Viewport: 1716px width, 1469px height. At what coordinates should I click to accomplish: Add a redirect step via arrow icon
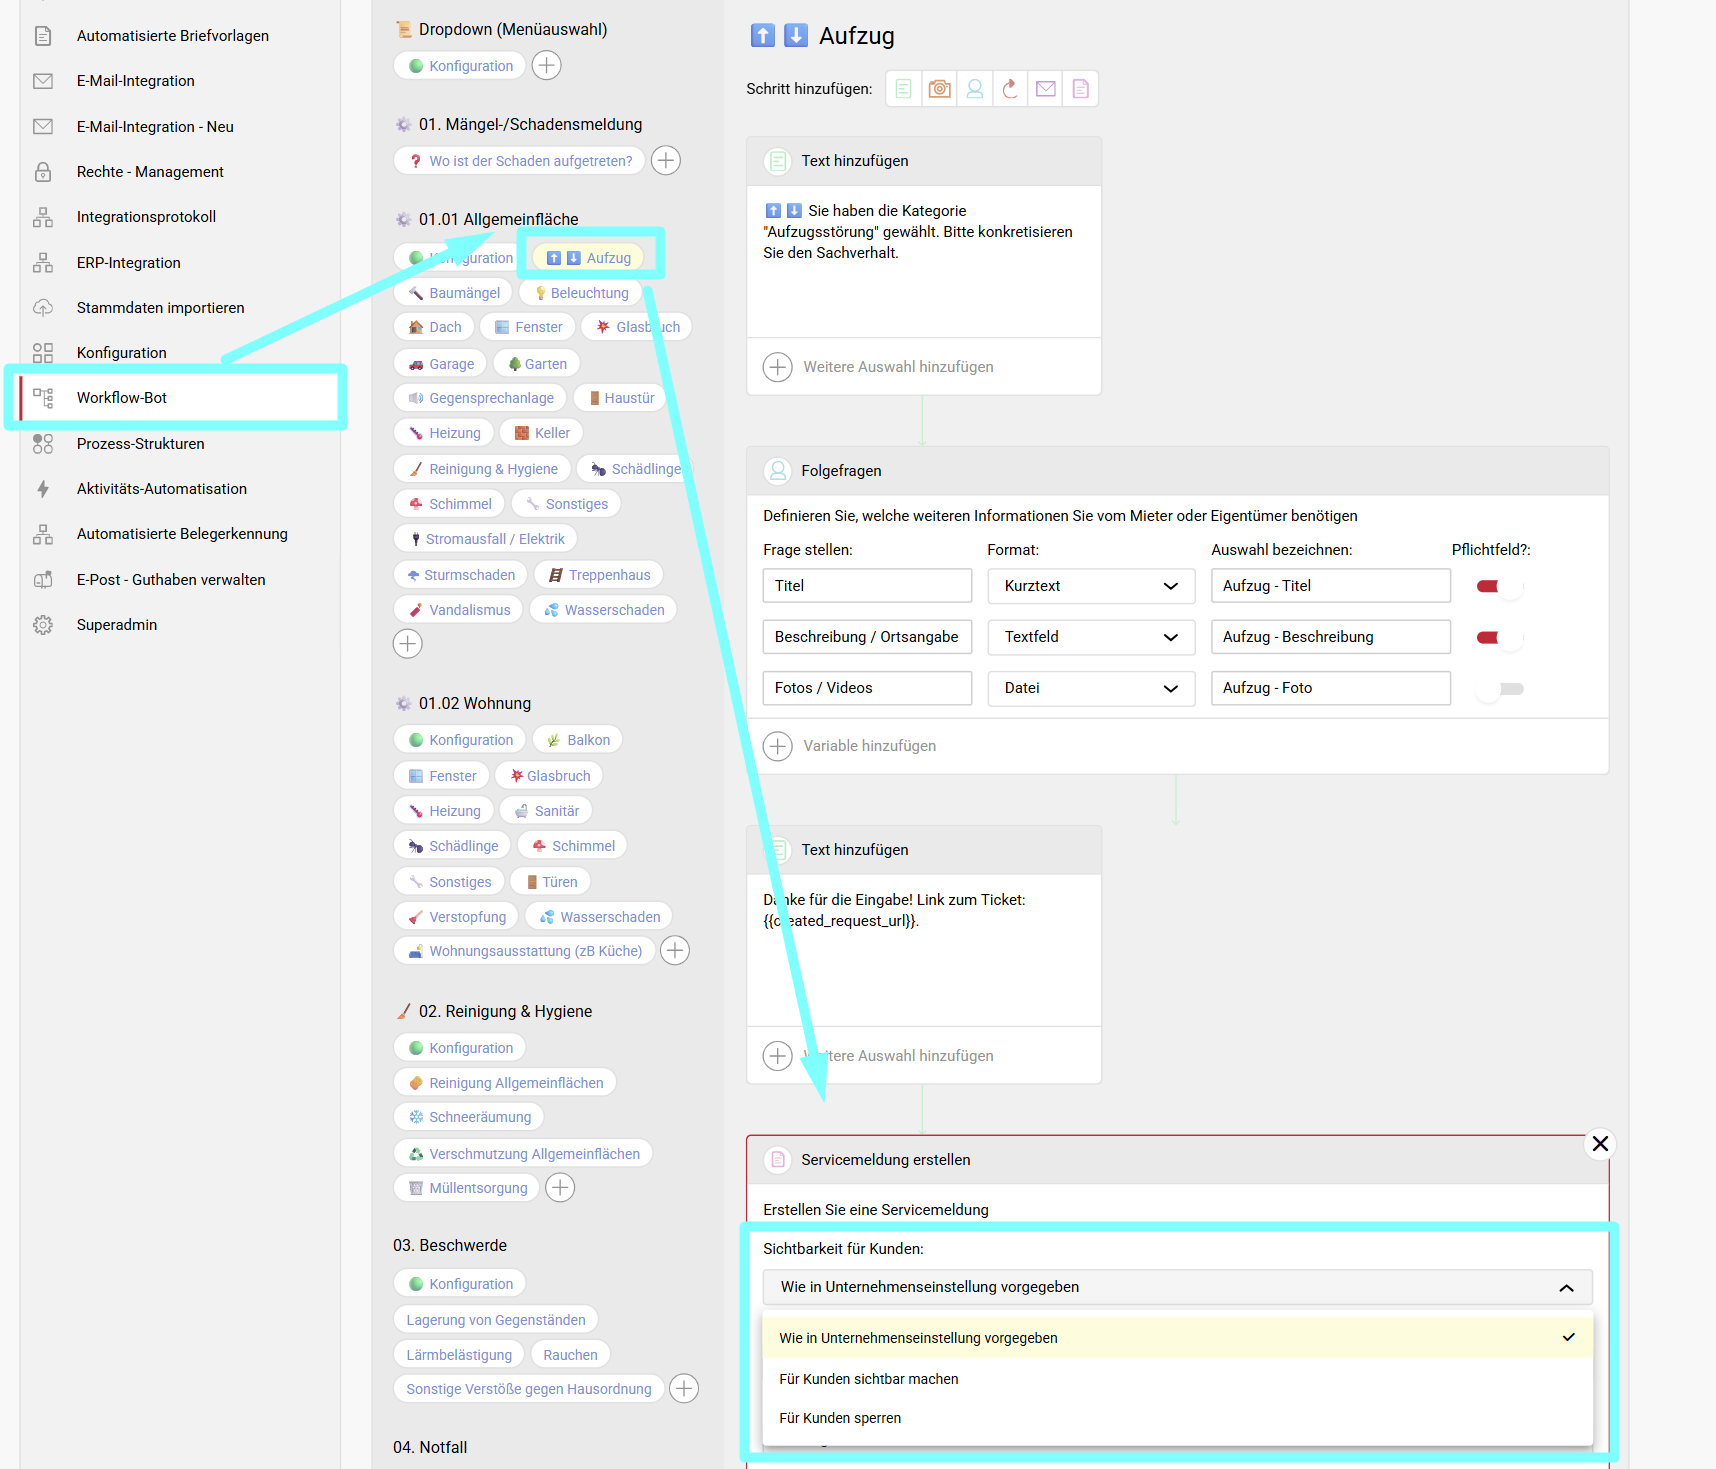[x=1010, y=89]
